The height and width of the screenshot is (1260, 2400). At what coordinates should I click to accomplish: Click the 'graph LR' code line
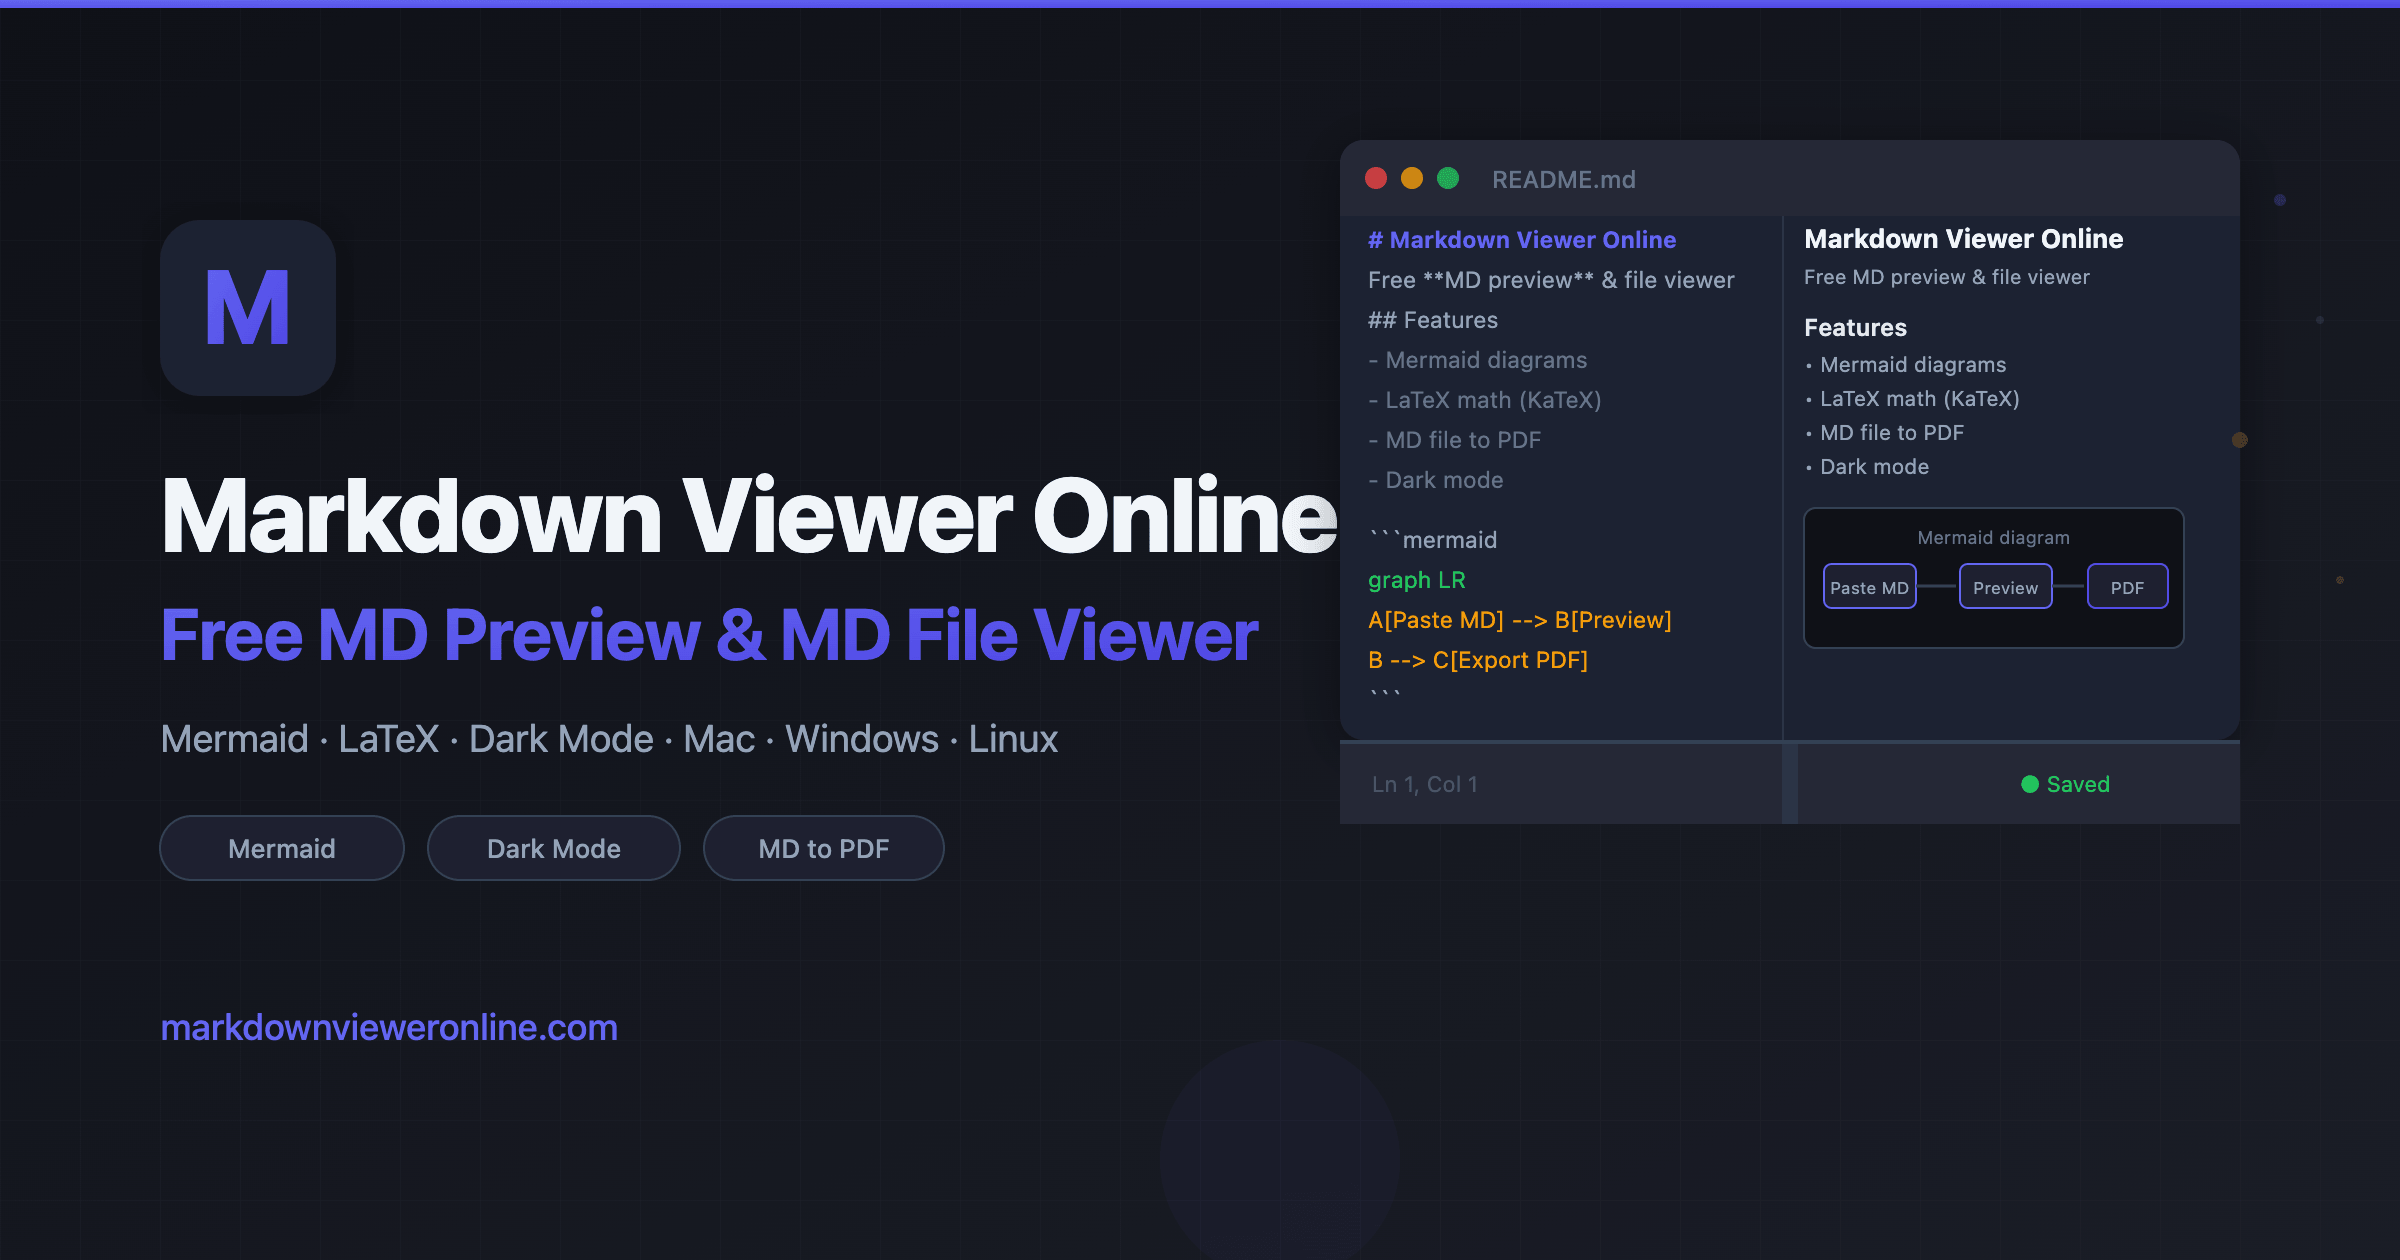(1417, 580)
